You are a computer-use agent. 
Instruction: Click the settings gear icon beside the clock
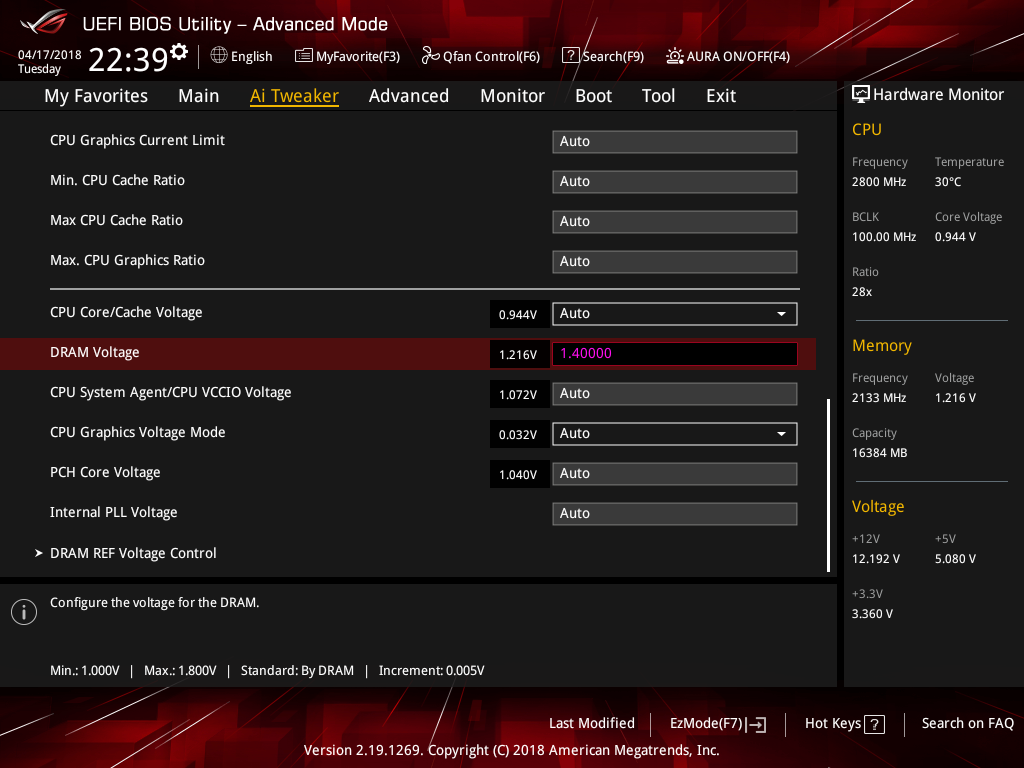tap(179, 52)
